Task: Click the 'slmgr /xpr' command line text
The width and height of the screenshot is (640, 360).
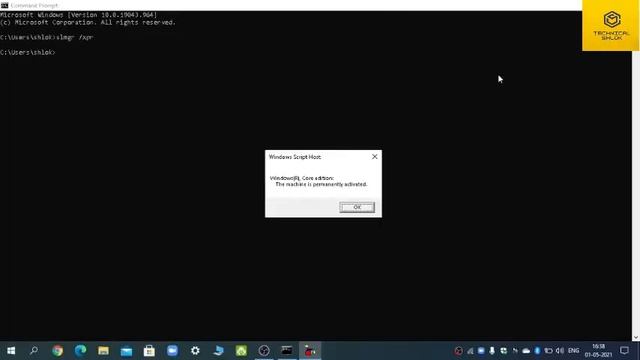Action: (75, 37)
